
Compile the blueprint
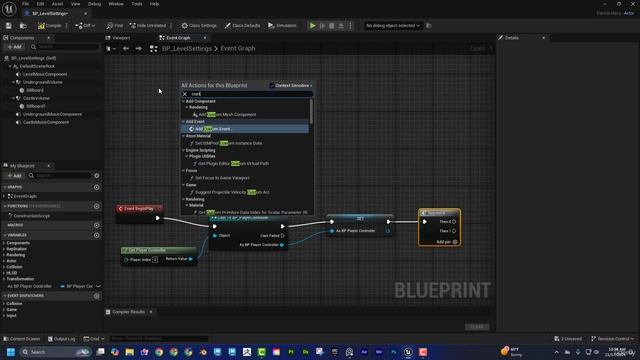click(x=49, y=26)
